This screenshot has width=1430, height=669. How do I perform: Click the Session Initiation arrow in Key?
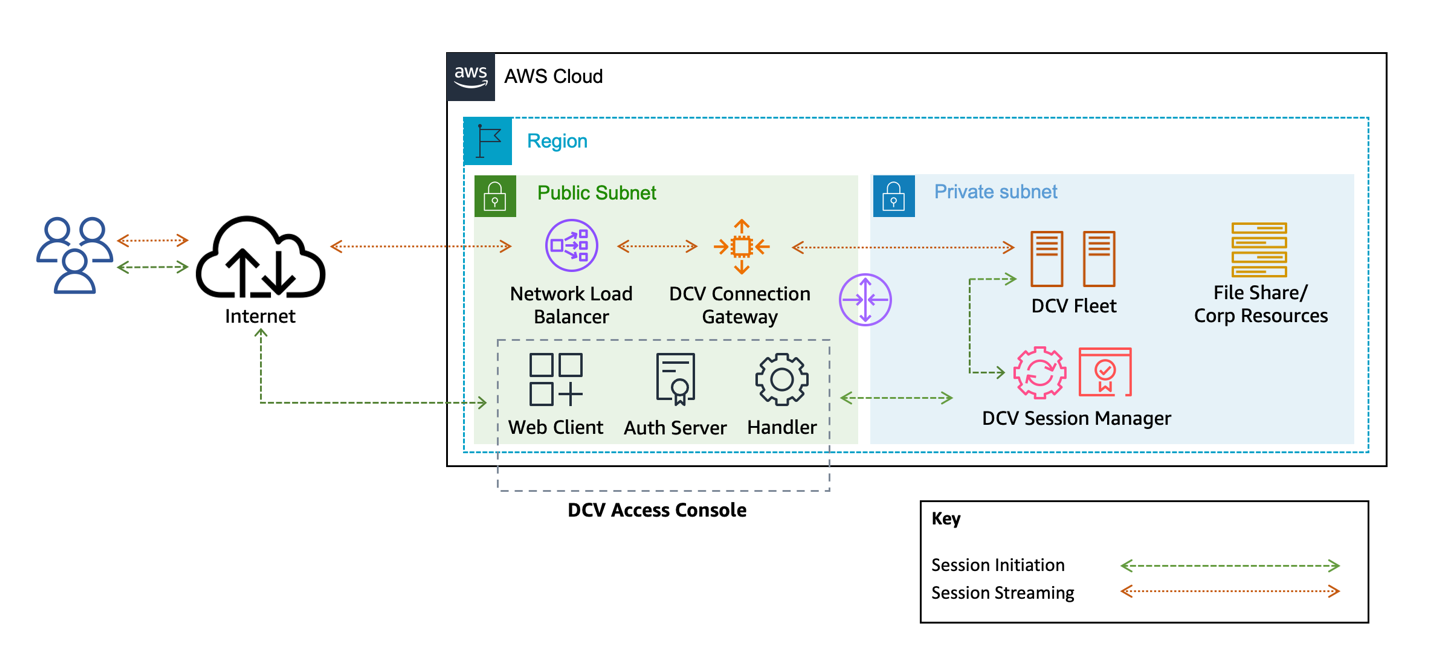tap(1230, 565)
